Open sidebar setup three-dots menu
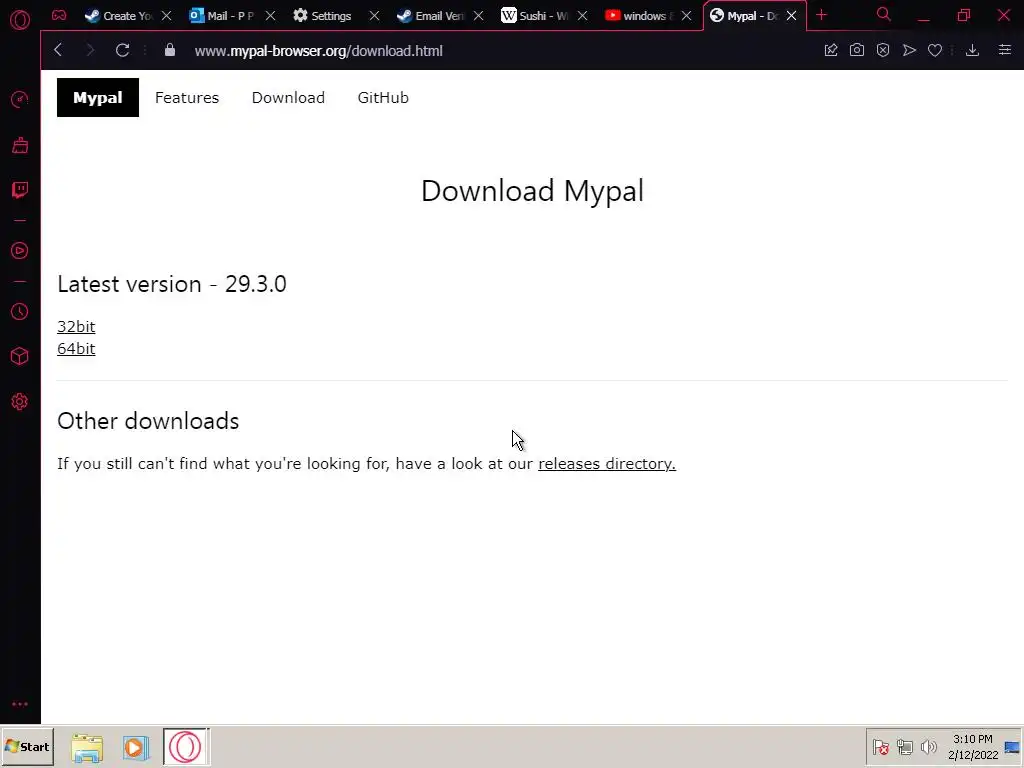This screenshot has height=768, width=1024. tap(20, 704)
